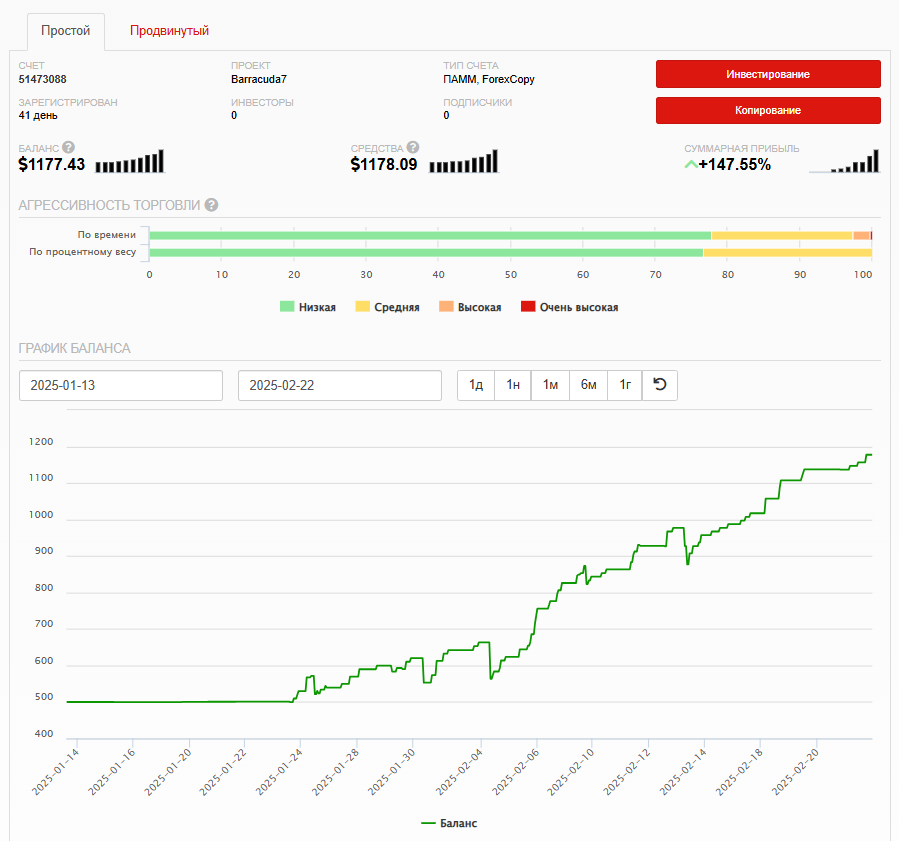899x841 pixels.
Task: Click help icon beside Агрессивность торговли
Action: click(211, 205)
